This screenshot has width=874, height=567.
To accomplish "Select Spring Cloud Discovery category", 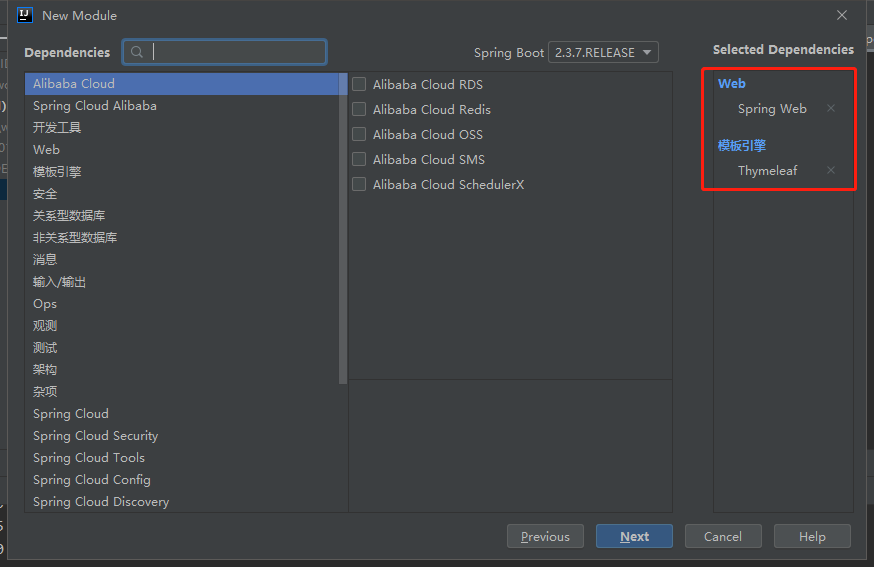I will [182, 502].
